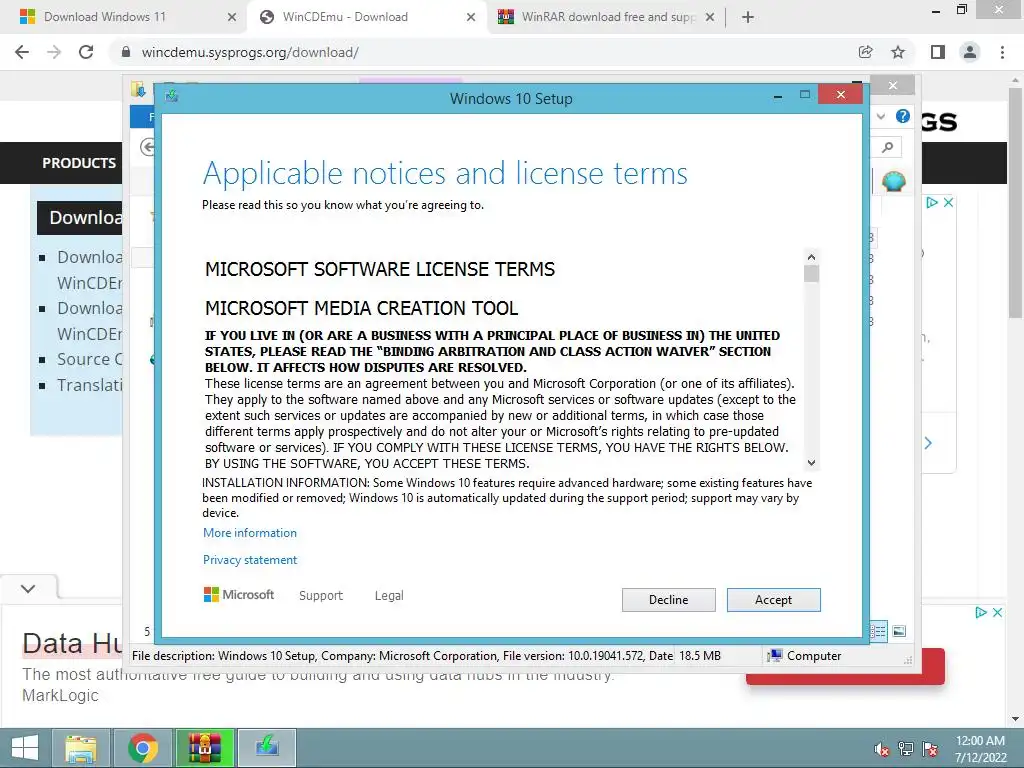Open the More information link
The height and width of the screenshot is (768, 1024).
point(249,533)
